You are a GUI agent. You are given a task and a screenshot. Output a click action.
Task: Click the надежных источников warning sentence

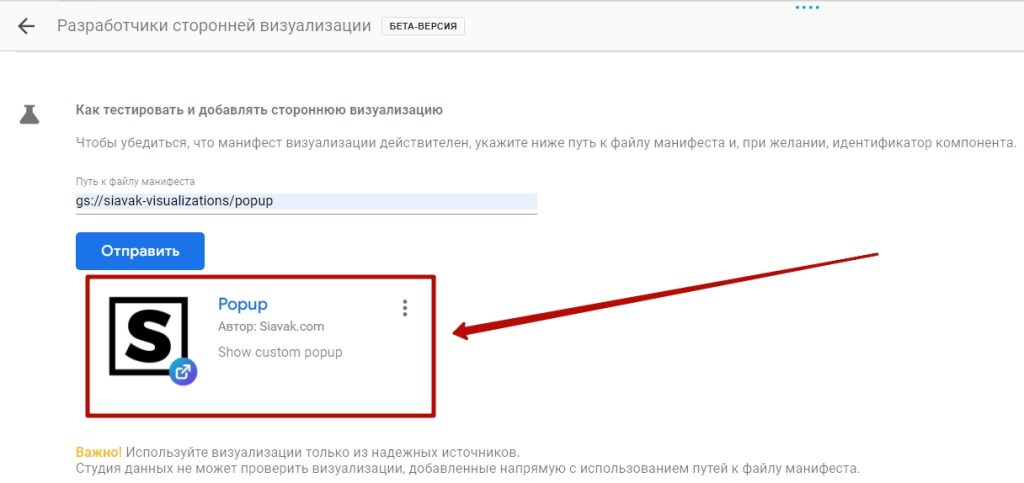tap(323, 452)
